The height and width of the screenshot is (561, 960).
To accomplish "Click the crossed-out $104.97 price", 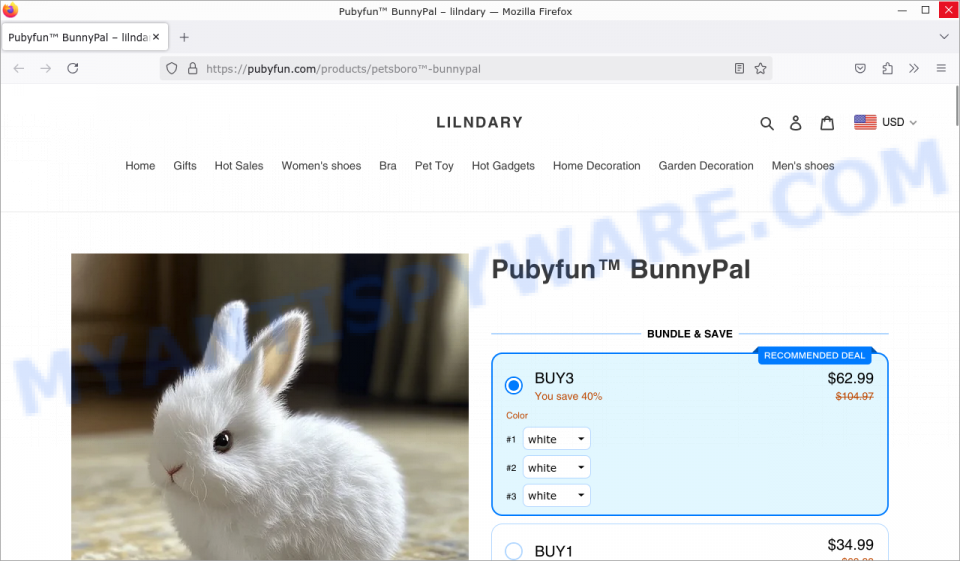I will click(855, 396).
